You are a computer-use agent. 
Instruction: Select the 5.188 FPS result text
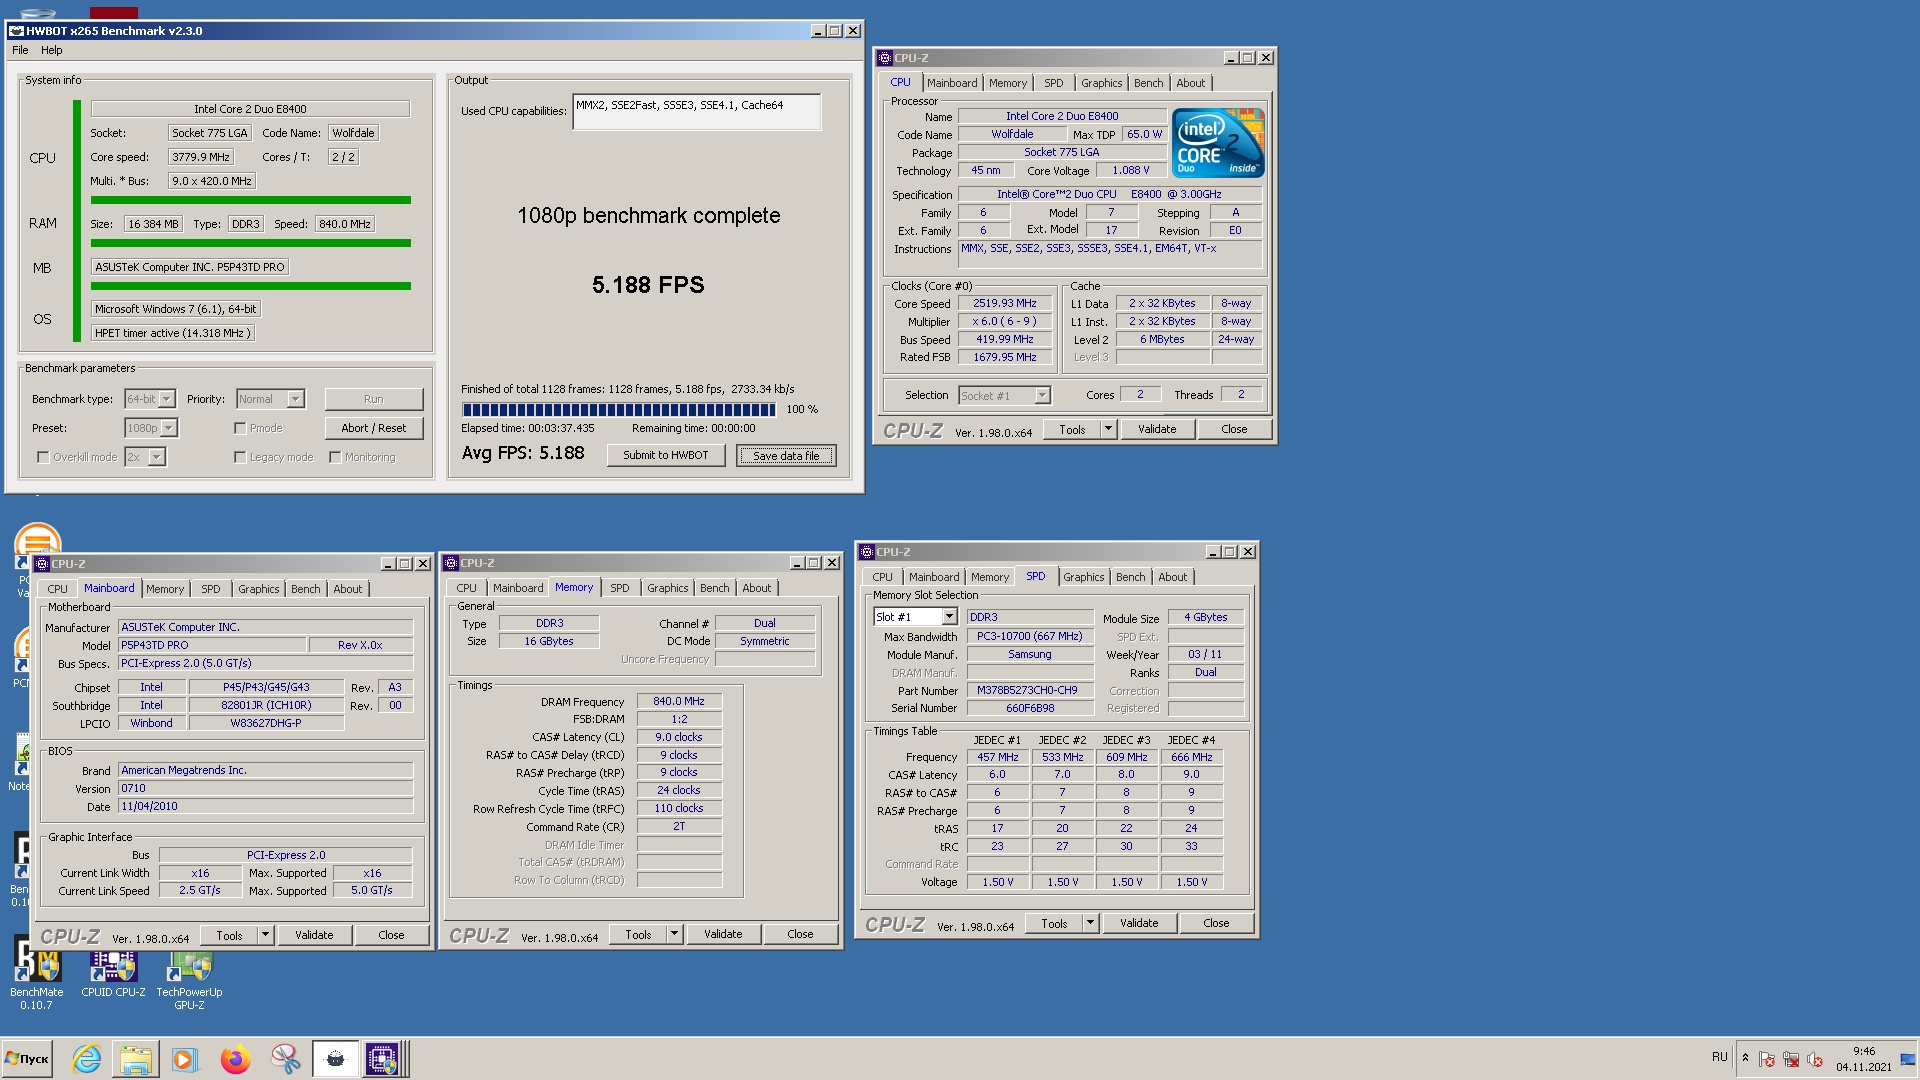(648, 285)
